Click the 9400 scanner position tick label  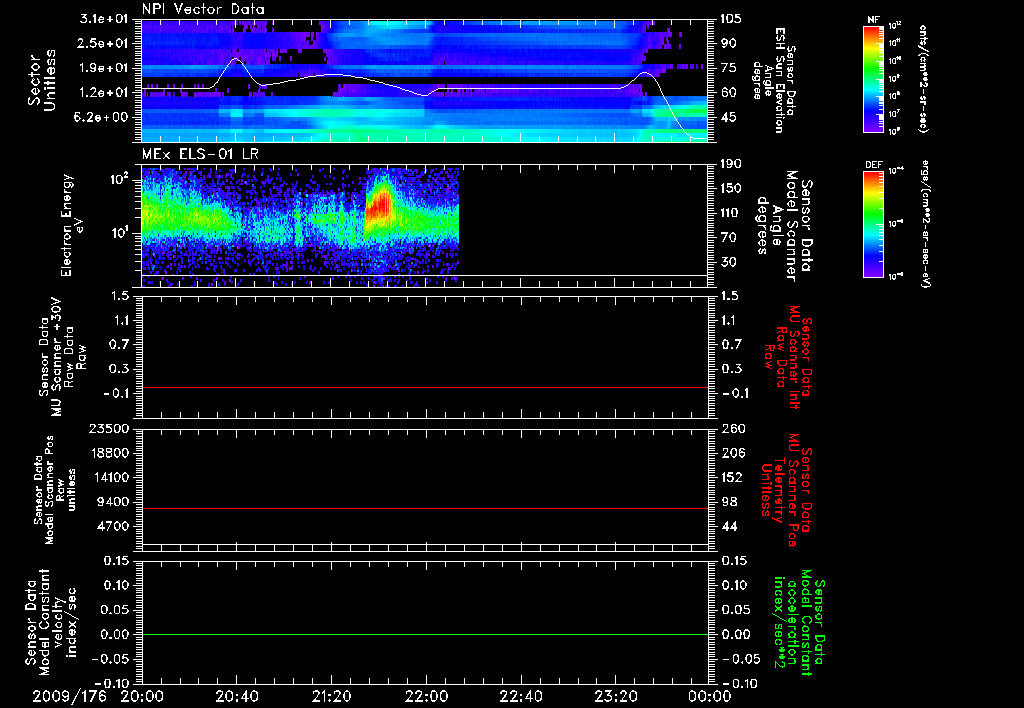[x=114, y=502]
